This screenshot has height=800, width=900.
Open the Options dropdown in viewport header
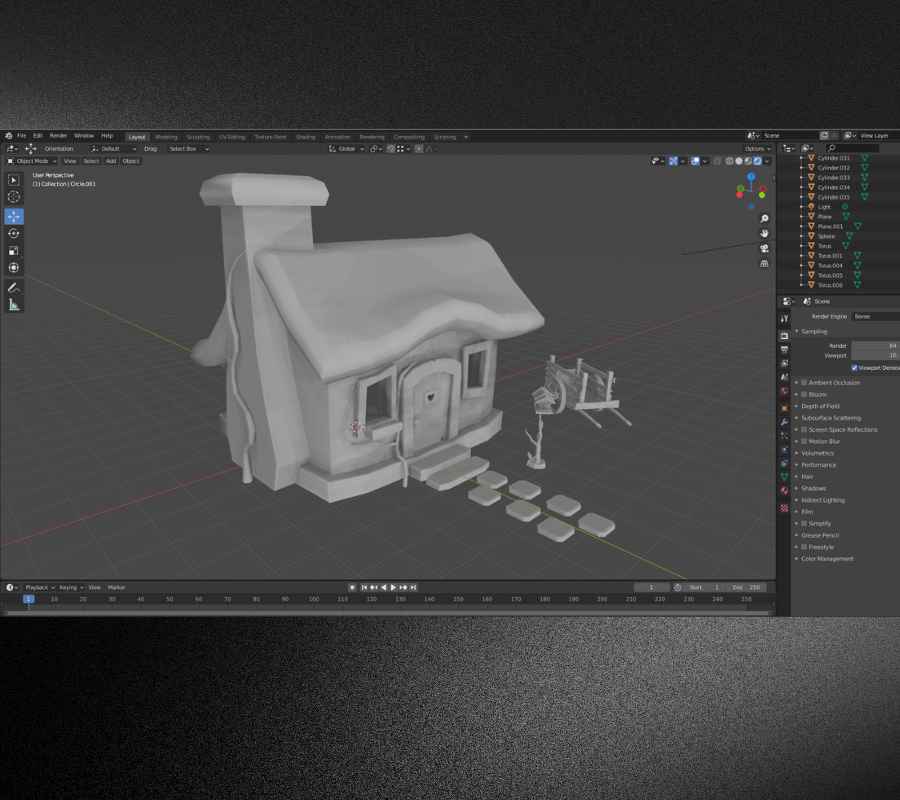pos(758,149)
